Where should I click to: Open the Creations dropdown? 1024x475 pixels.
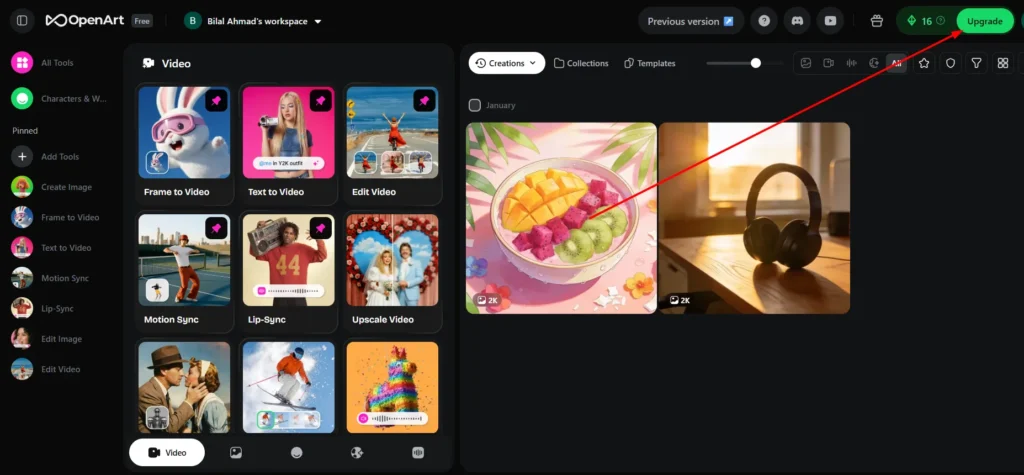click(507, 63)
